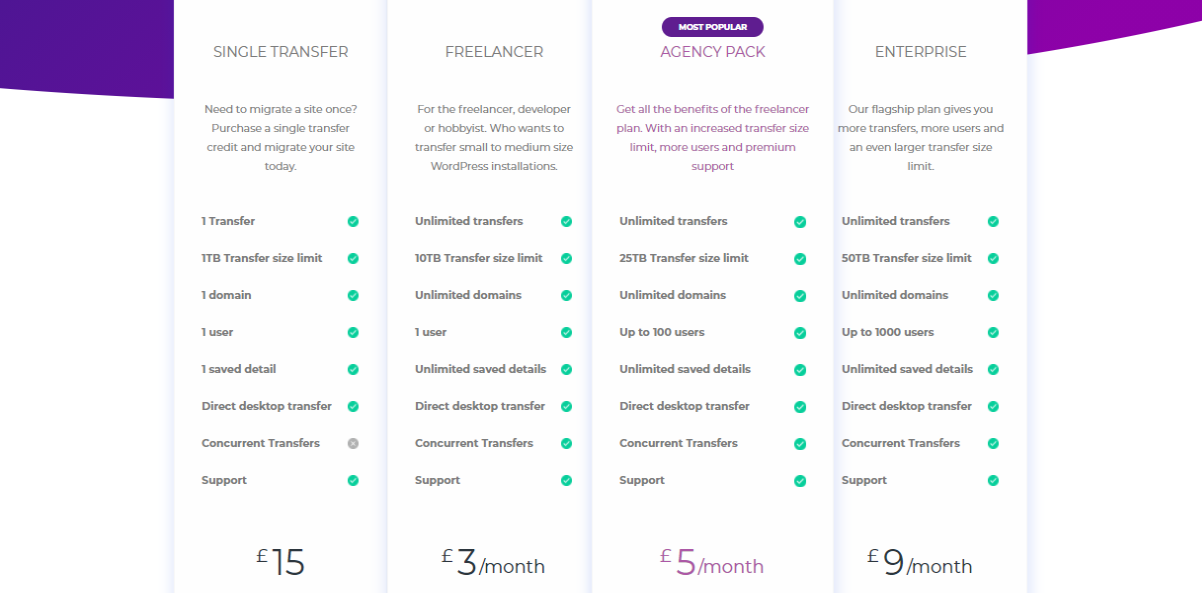This screenshot has width=1202, height=593.
Task: Click the £9/month Enterprise price
Action: point(920,562)
